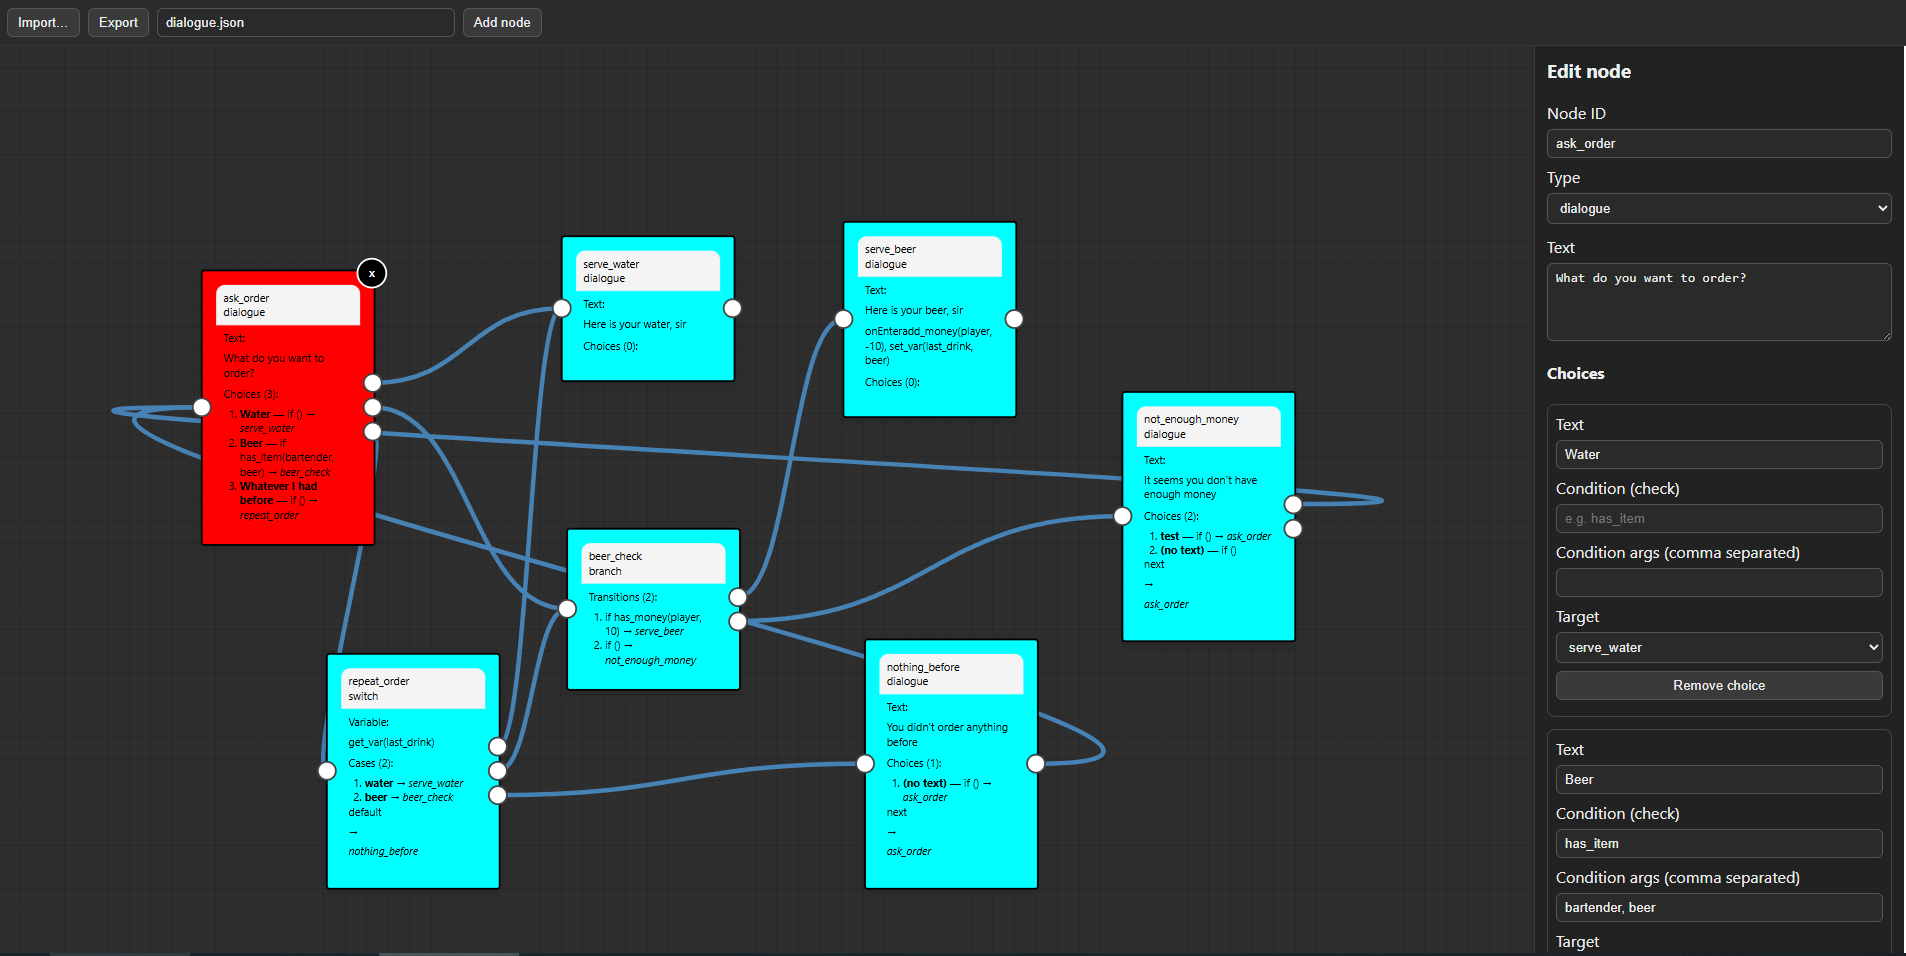The width and height of the screenshot is (1906, 956).
Task: Open the node Type dropdown
Action: tap(1718, 208)
